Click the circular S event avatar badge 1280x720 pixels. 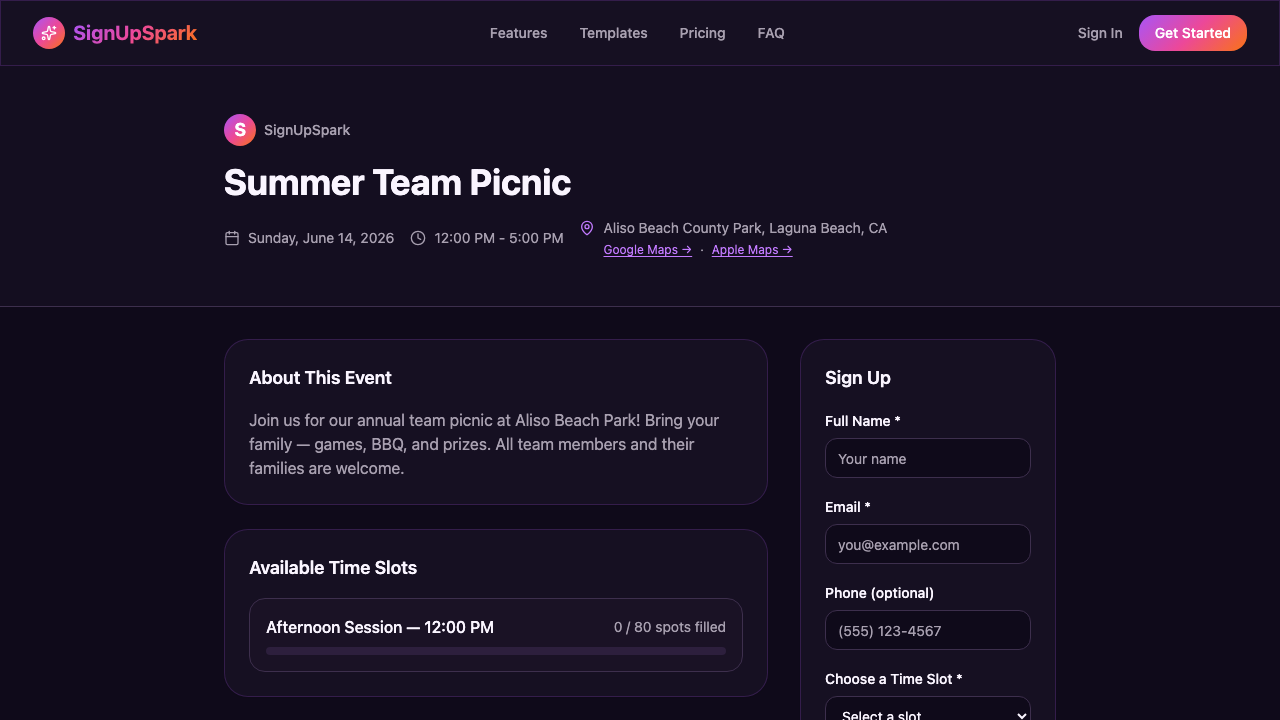click(x=239, y=129)
